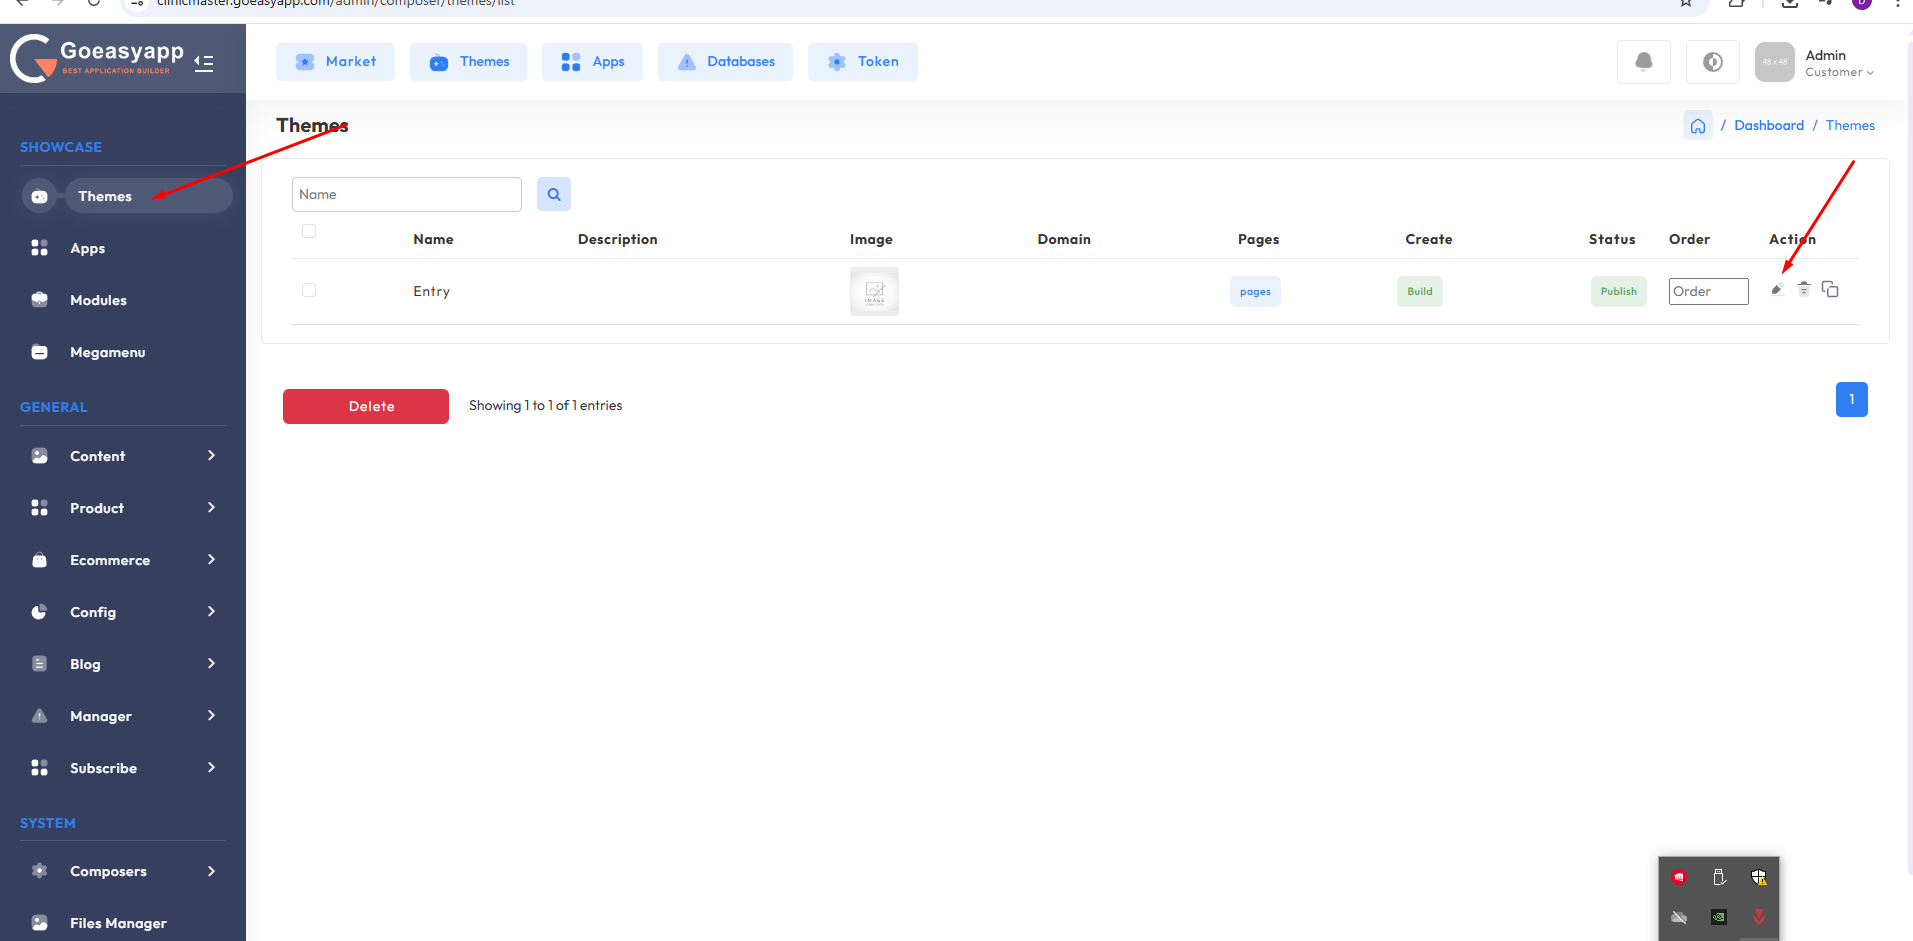This screenshot has height=941, width=1913.
Task: Click the Build button for Entry
Action: point(1419,291)
